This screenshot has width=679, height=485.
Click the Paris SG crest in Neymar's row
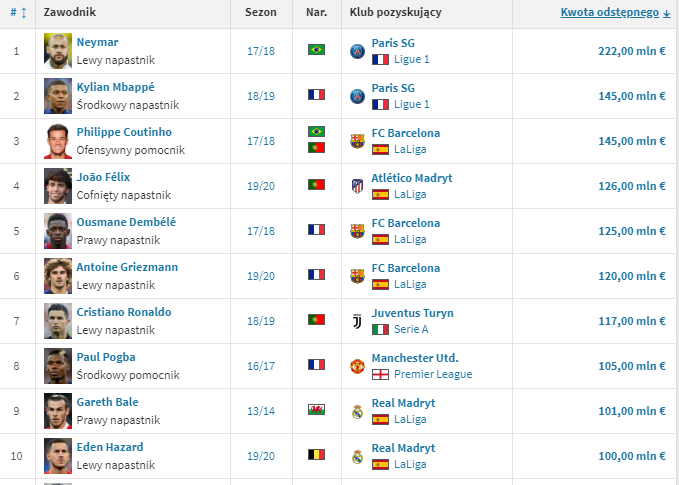[x=357, y=52]
